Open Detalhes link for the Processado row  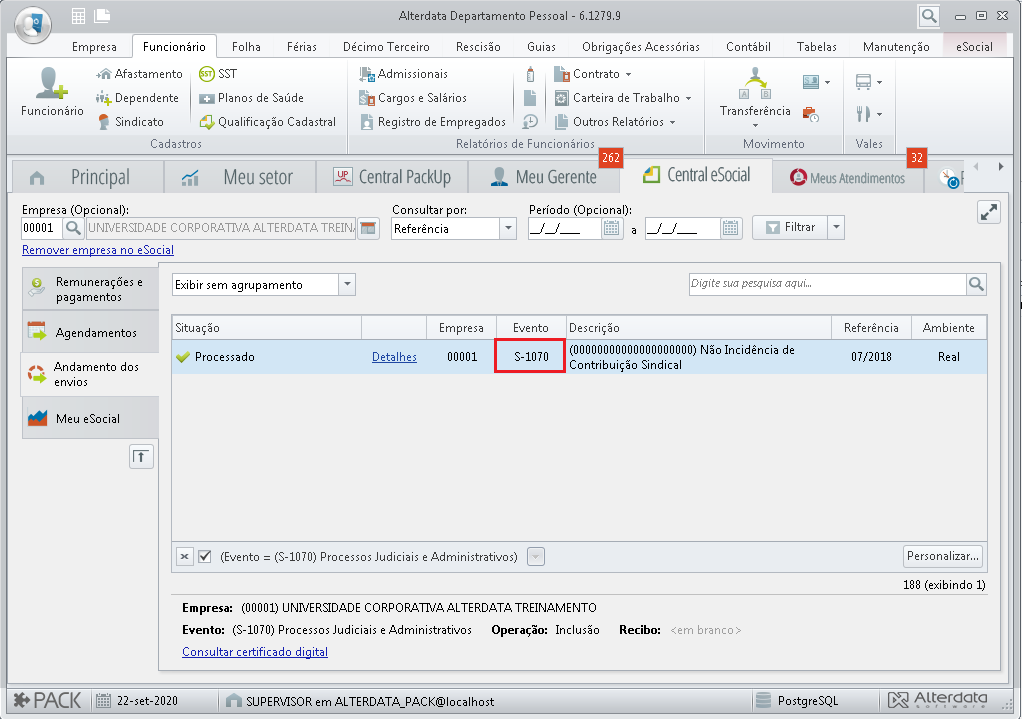point(394,357)
